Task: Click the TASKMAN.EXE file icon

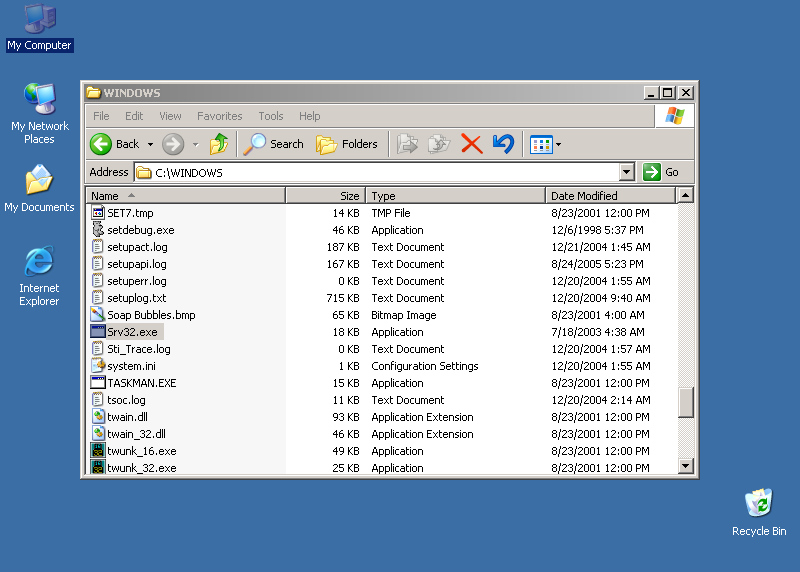Action: (97, 383)
